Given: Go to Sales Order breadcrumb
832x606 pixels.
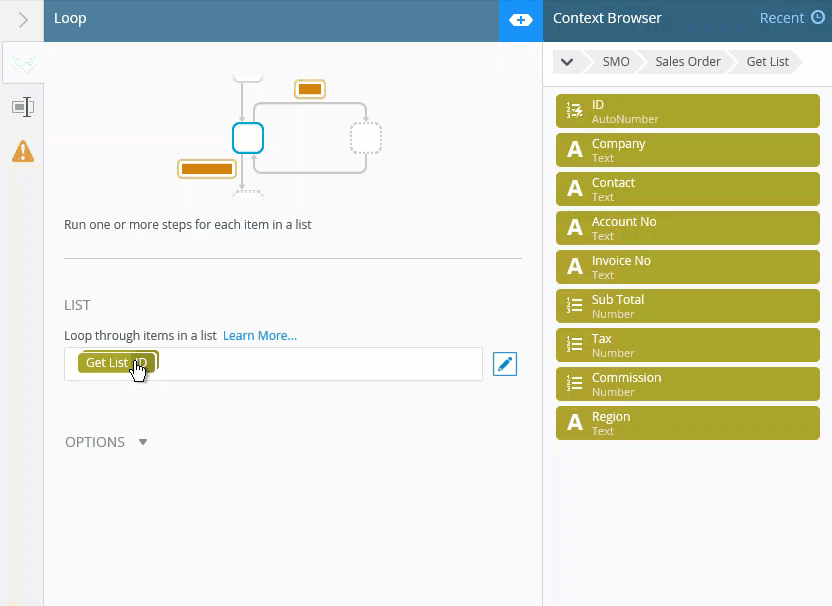Looking at the screenshot, I should point(688,62).
